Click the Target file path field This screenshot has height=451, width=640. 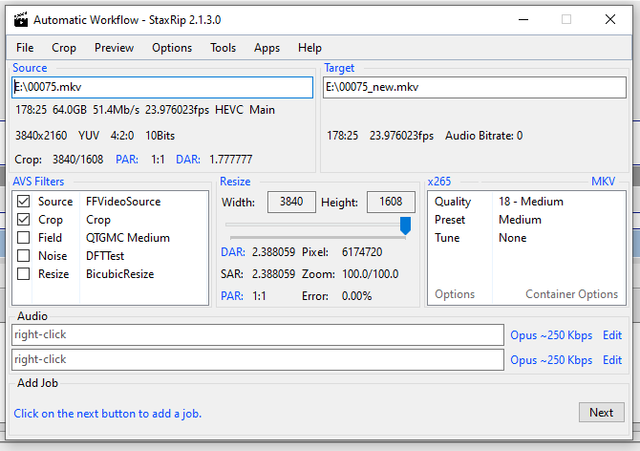click(475, 87)
